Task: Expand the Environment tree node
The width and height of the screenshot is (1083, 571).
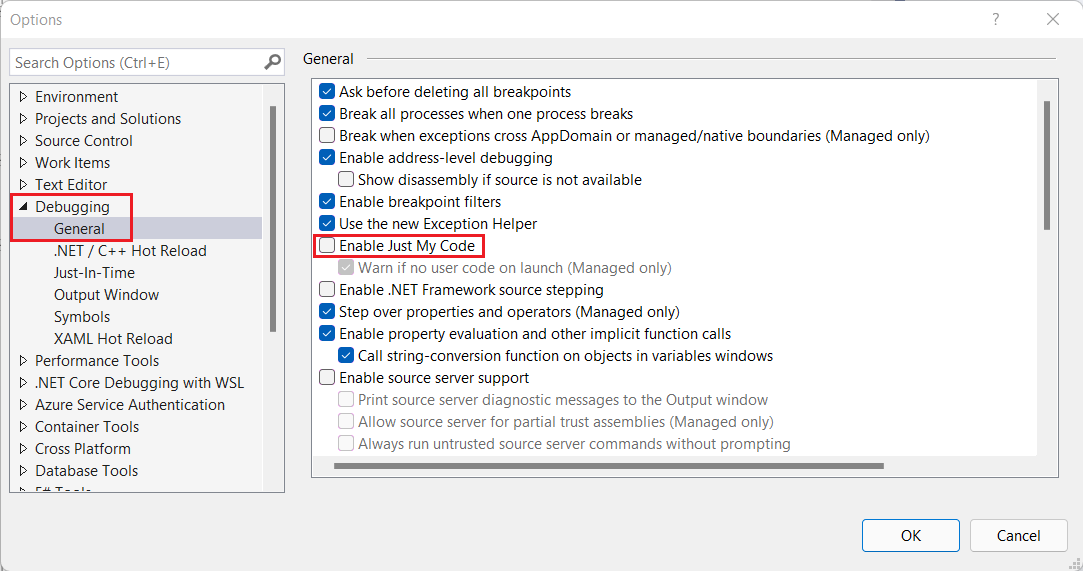Action: [x=24, y=97]
